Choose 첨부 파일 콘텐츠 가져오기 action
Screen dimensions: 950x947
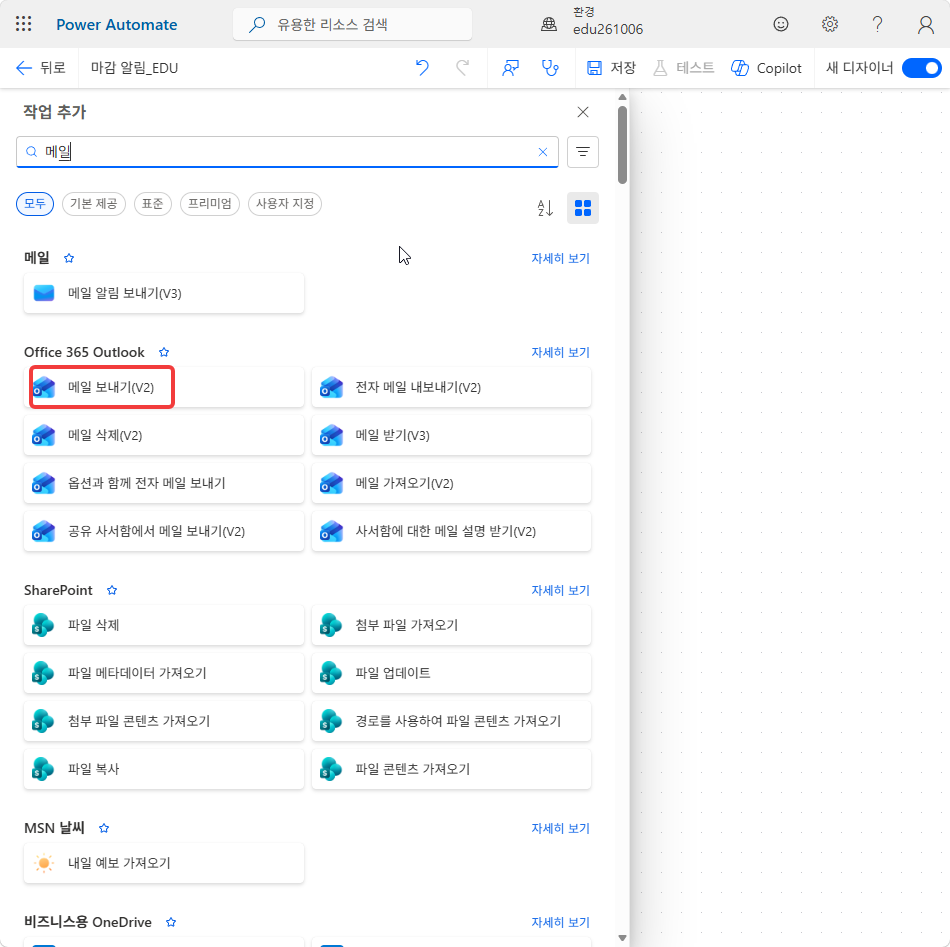(x=164, y=721)
